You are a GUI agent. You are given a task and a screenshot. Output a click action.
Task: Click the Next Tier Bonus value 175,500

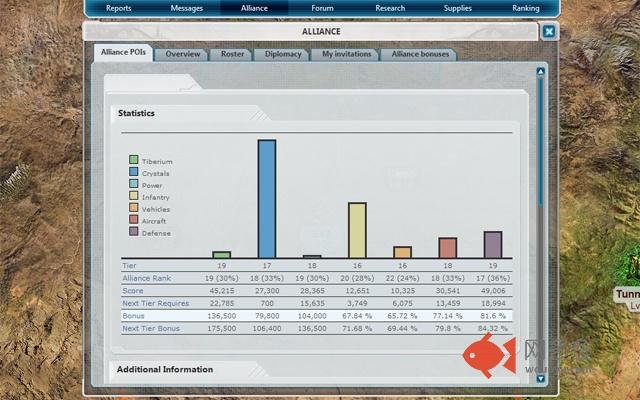tap(222, 329)
